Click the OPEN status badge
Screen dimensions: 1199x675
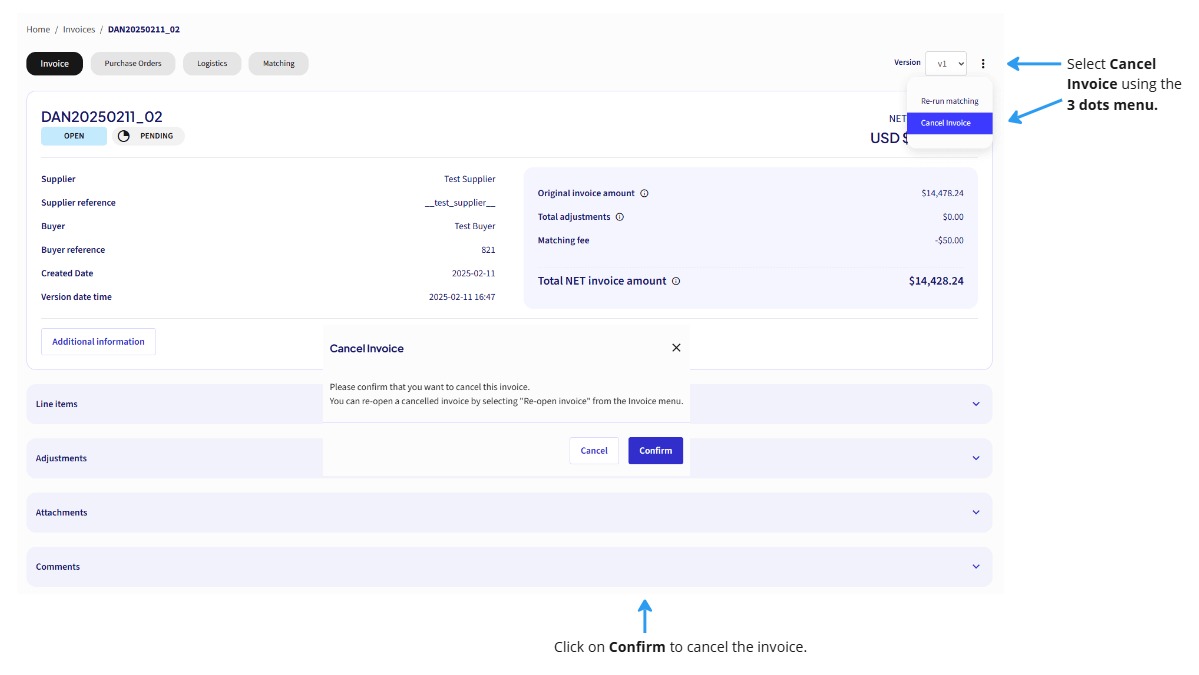click(74, 136)
